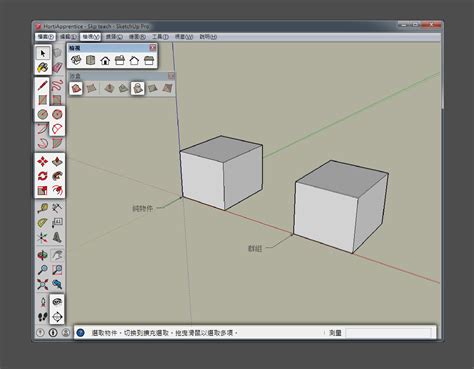Select the Drape tool in 沙盒 toolbar
474x369 pixels.
click(x=138, y=88)
